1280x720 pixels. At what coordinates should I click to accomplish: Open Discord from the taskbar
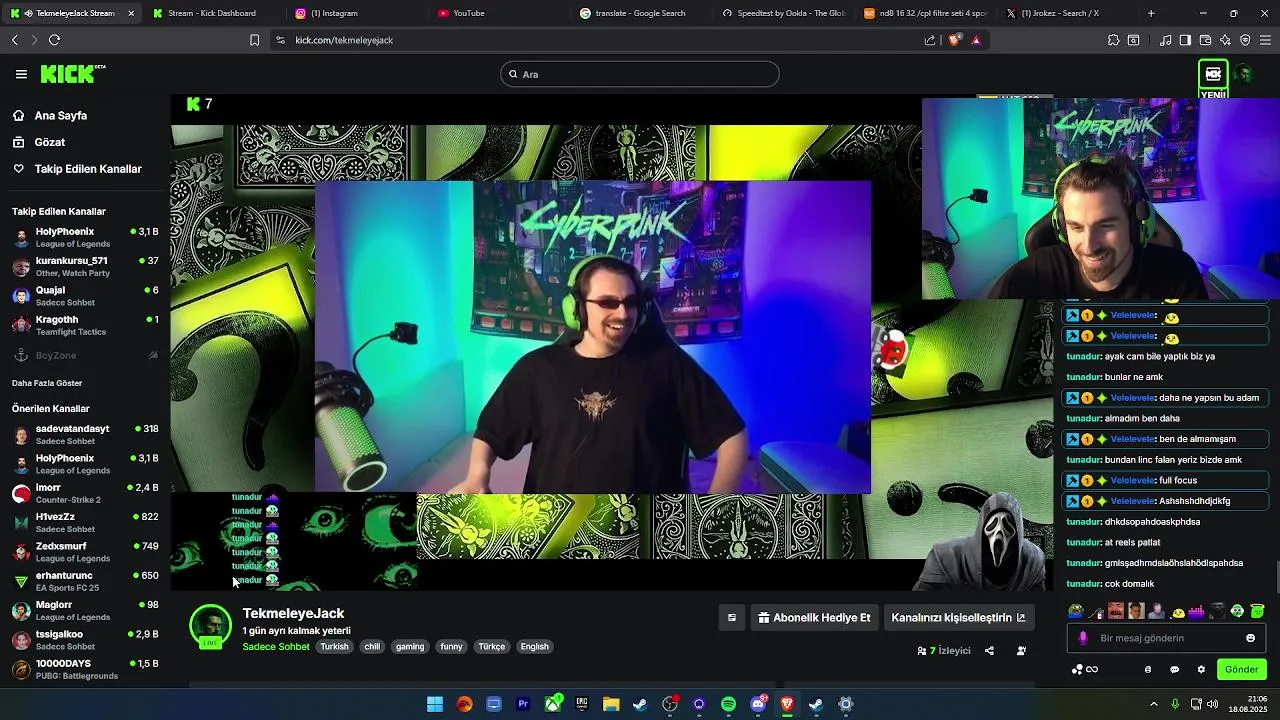click(758, 705)
